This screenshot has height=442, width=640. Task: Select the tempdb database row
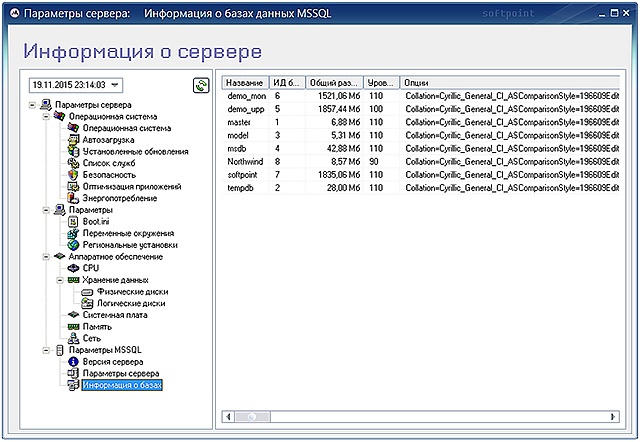tap(421, 188)
